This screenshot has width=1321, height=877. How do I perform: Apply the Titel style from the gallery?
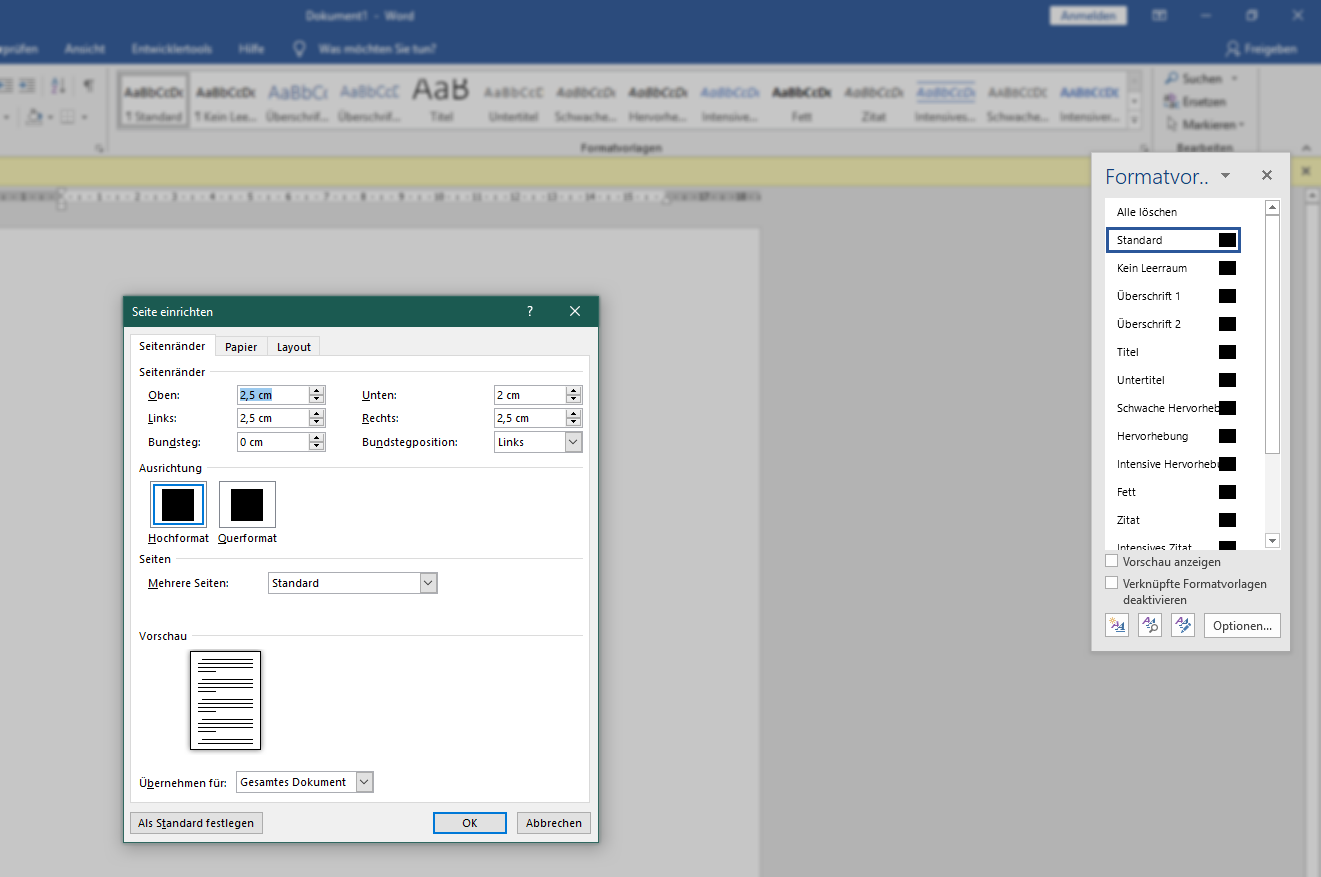click(x=441, y=100)
